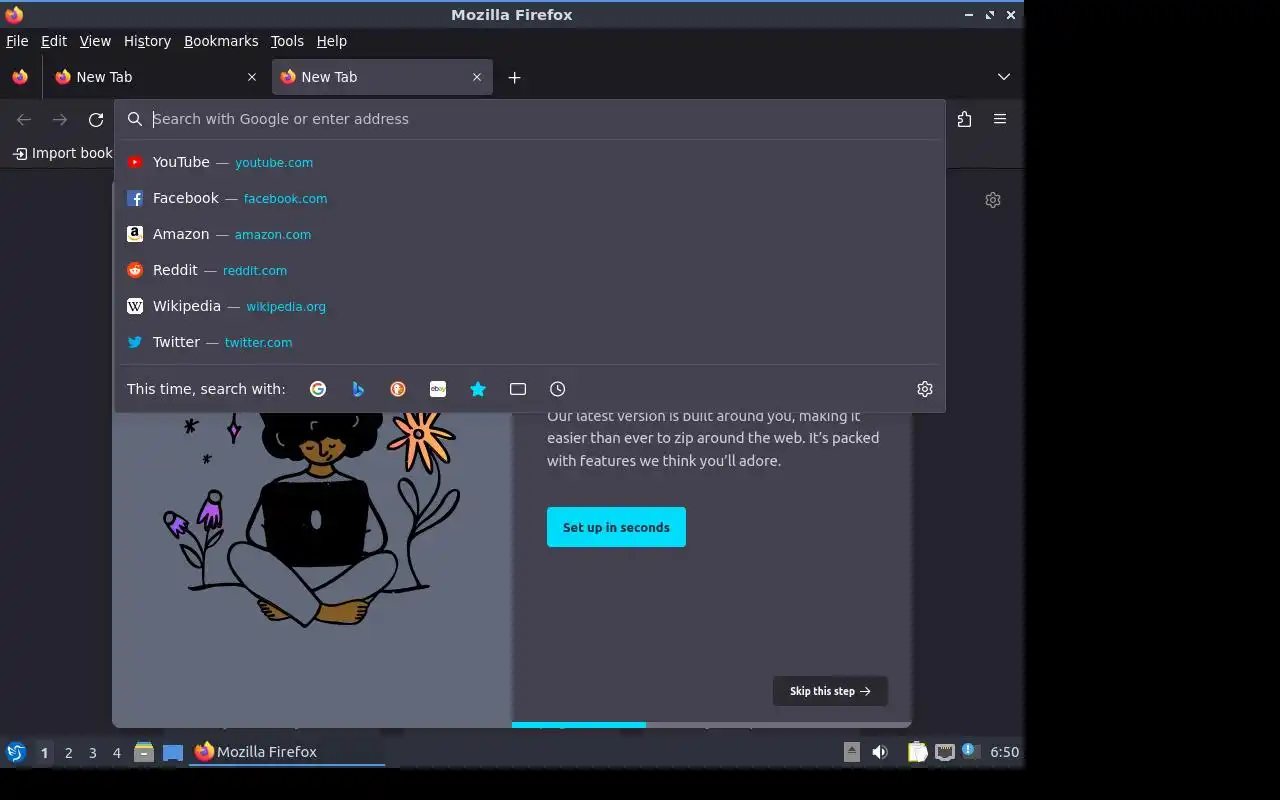This screenshot has width=1280, height=800.
Task: Open the volume speaker tray icon
Action: point(880,752)
